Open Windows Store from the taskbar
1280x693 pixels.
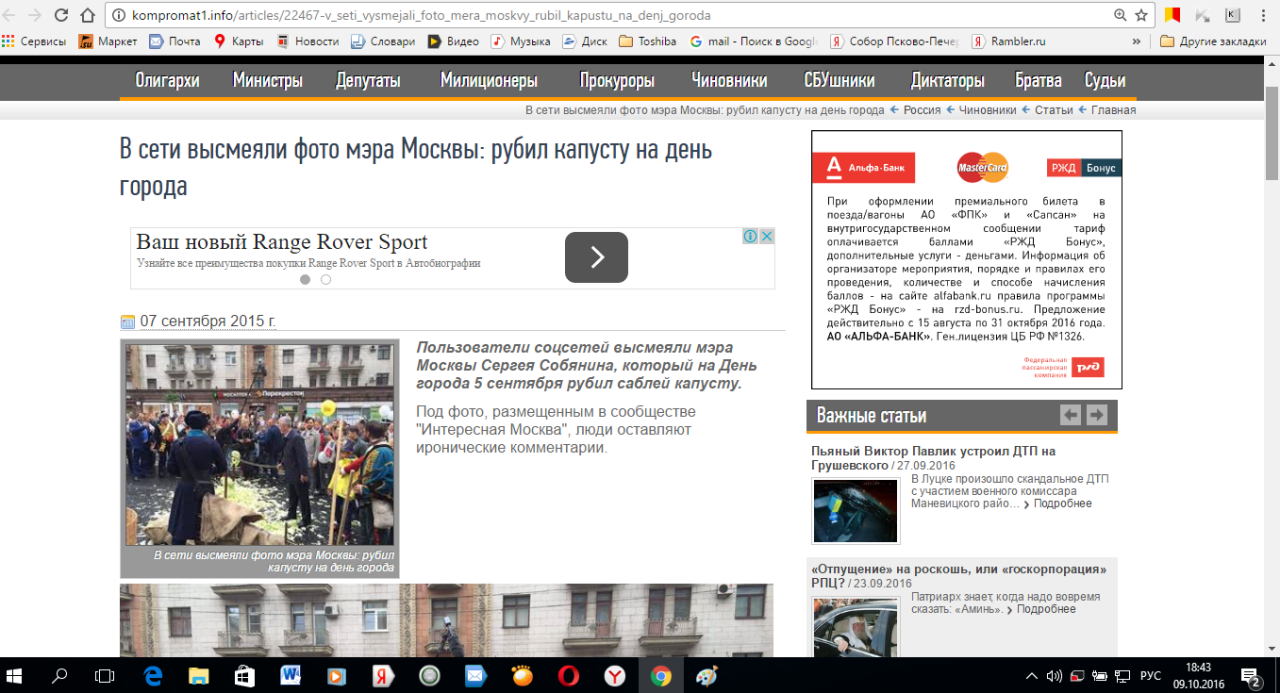tap(245, 675)
